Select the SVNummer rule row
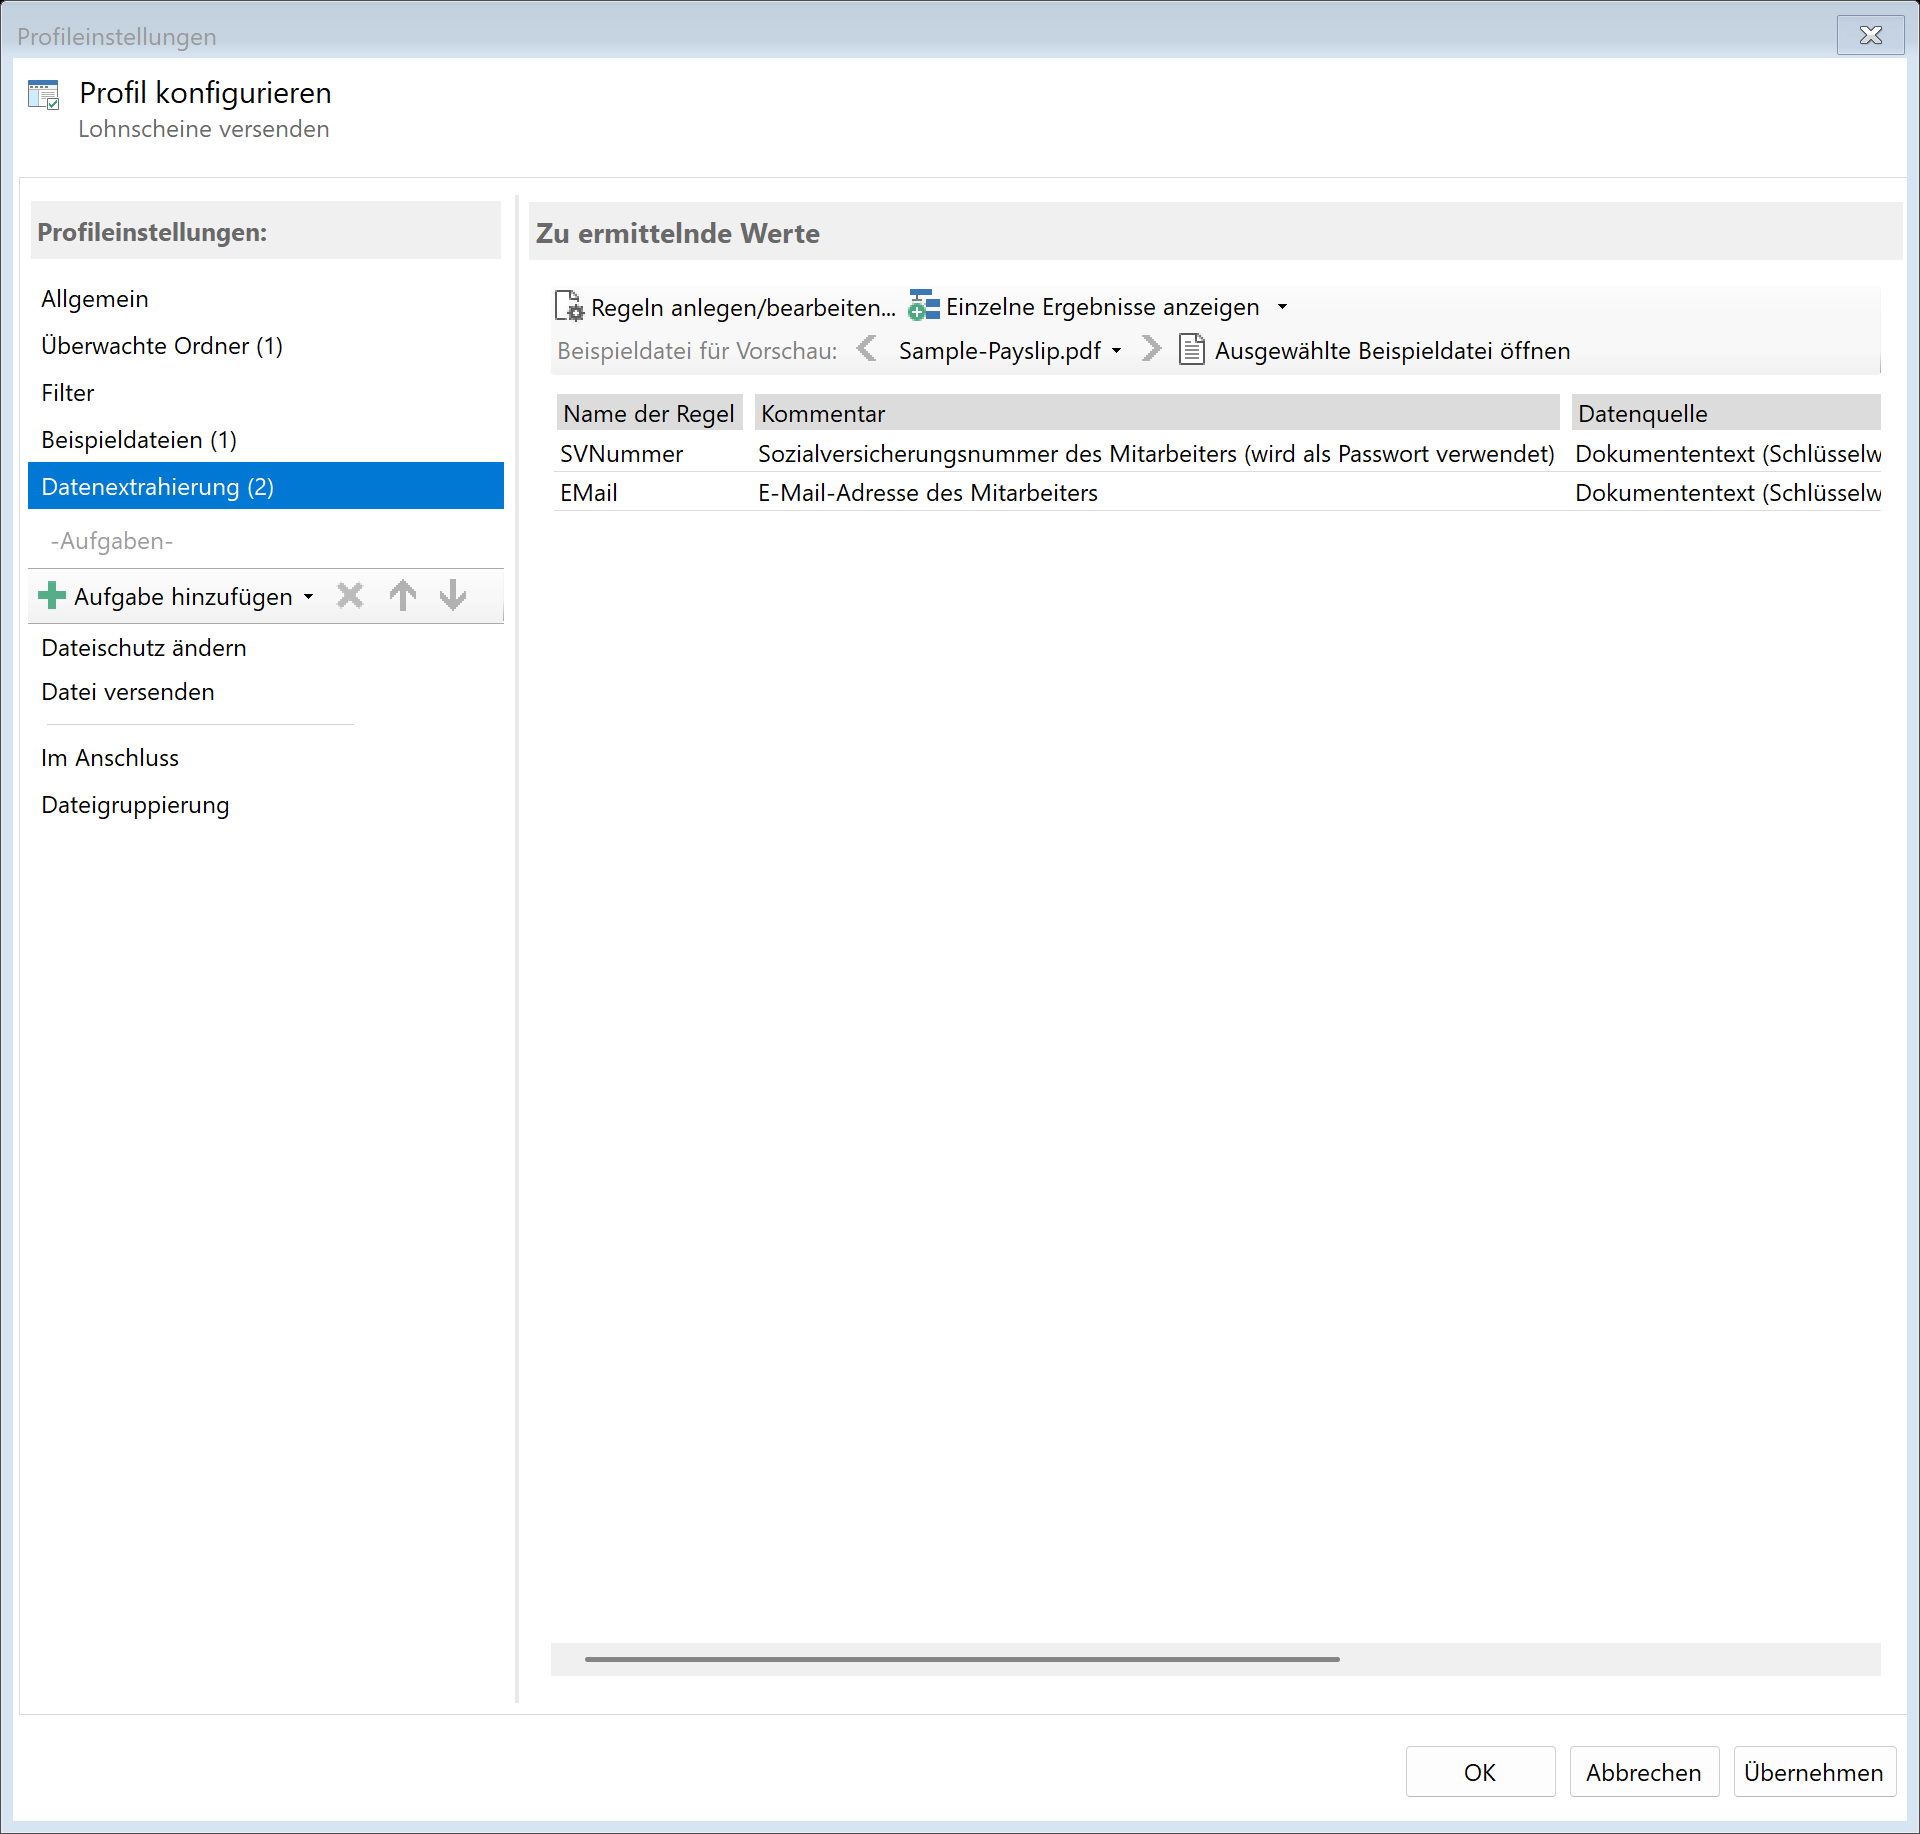1920x1834 pixels. click(621, 454)
